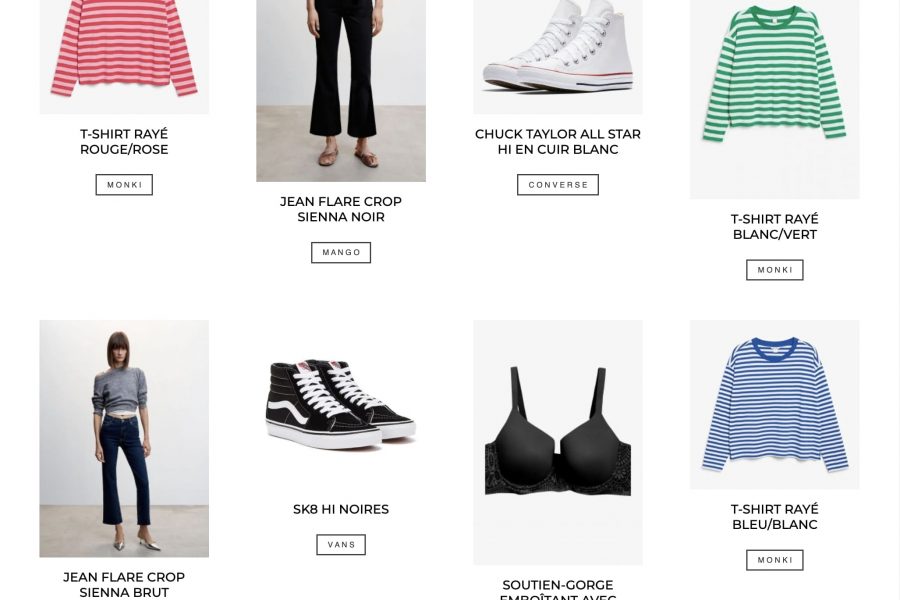The width and height of the screenshot is (900, 600).
Task: Open the white Converse high-top sneakers image
Action: tap(558, 56)
